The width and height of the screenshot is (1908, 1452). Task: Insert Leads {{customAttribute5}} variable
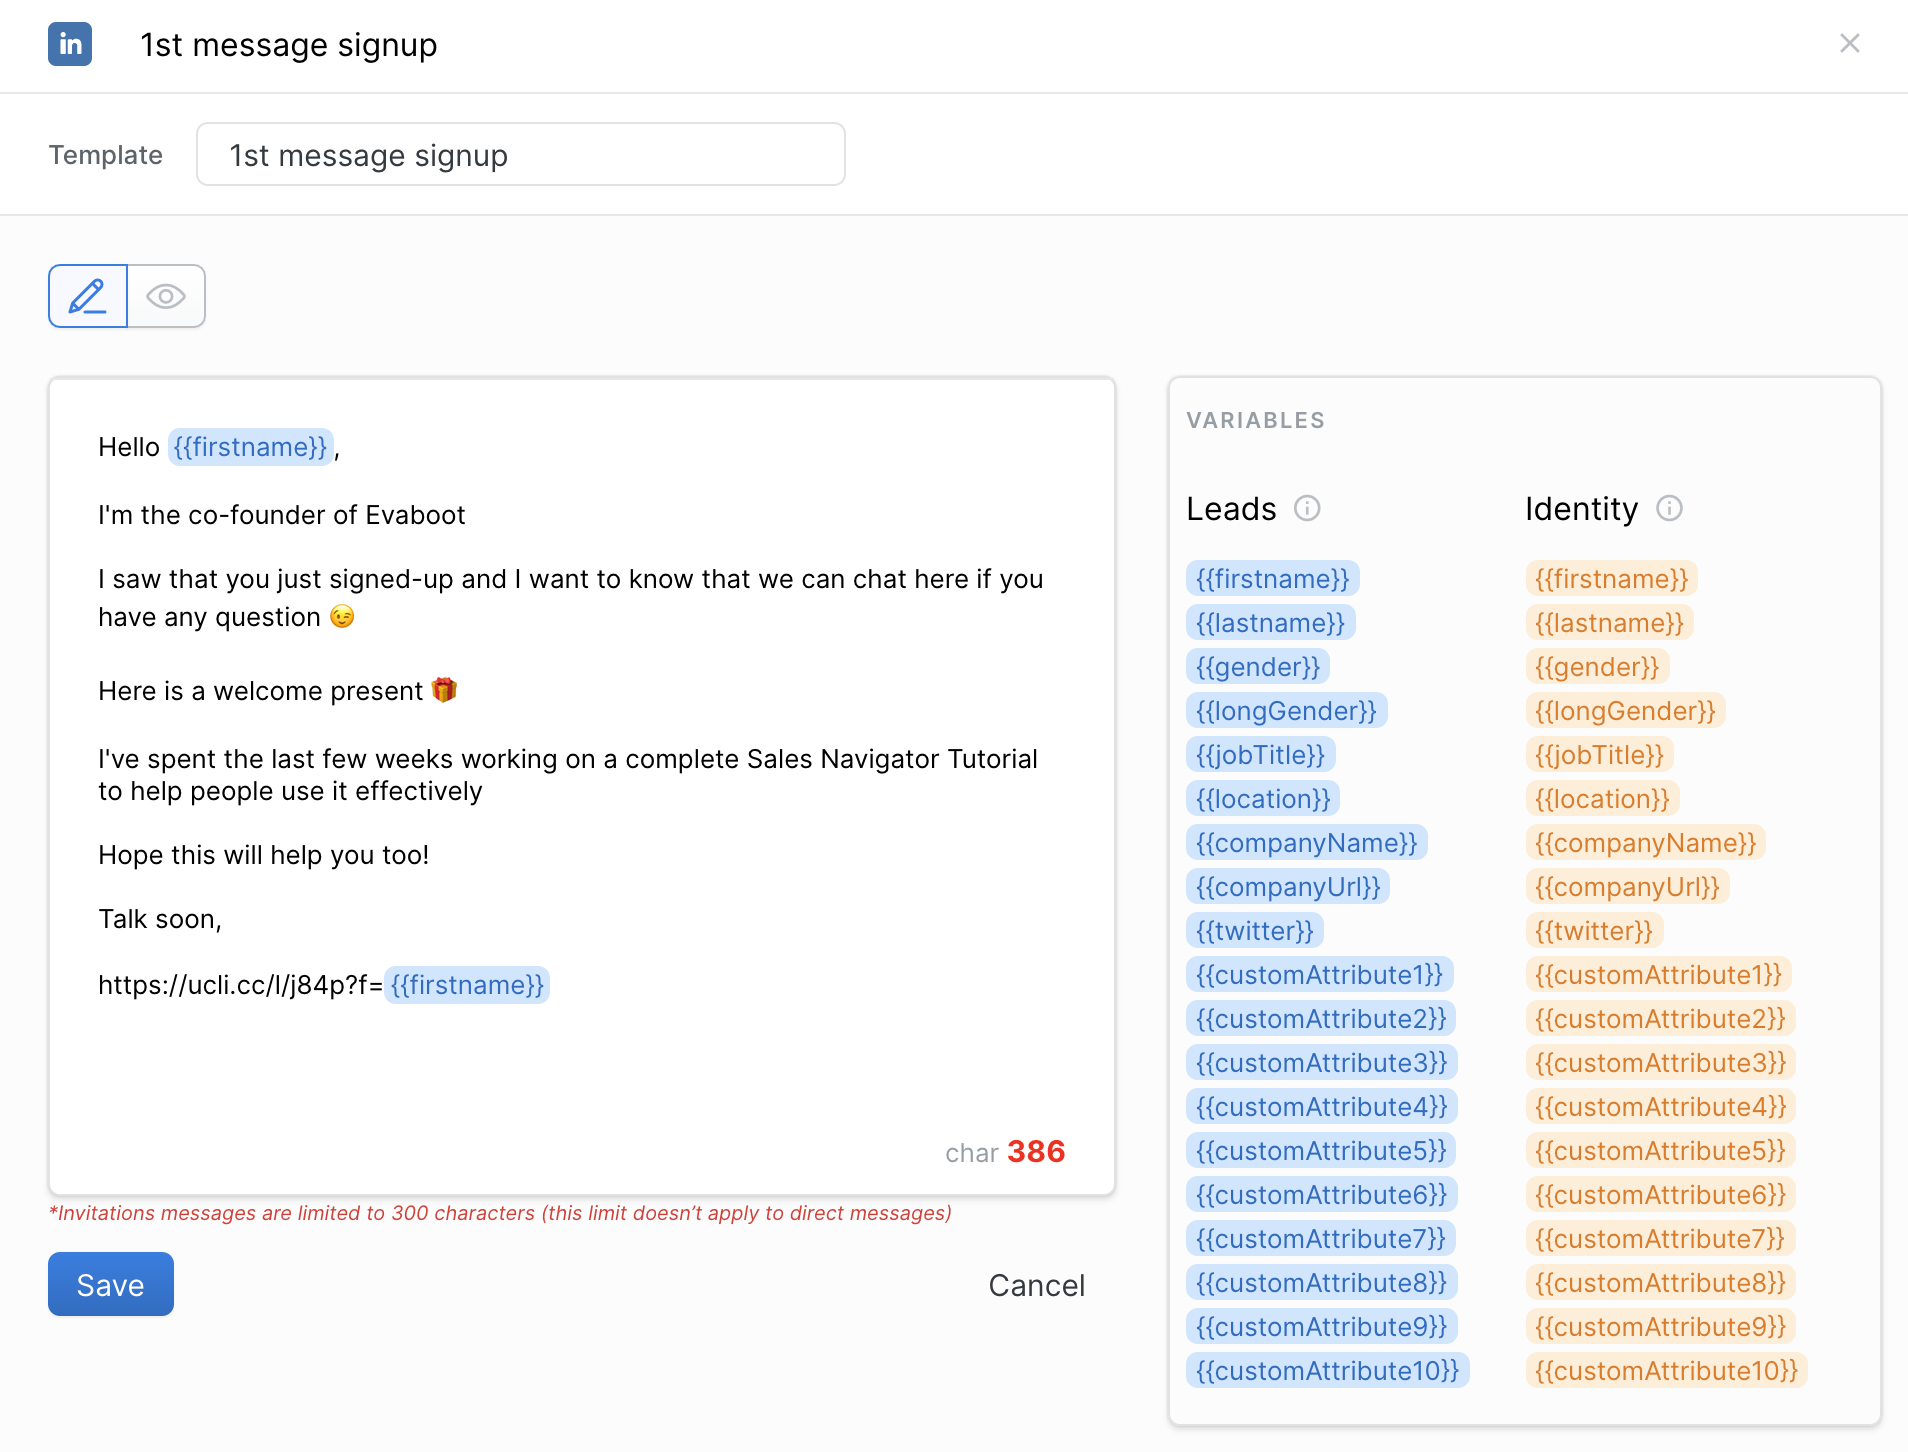click(1322, 1151)
